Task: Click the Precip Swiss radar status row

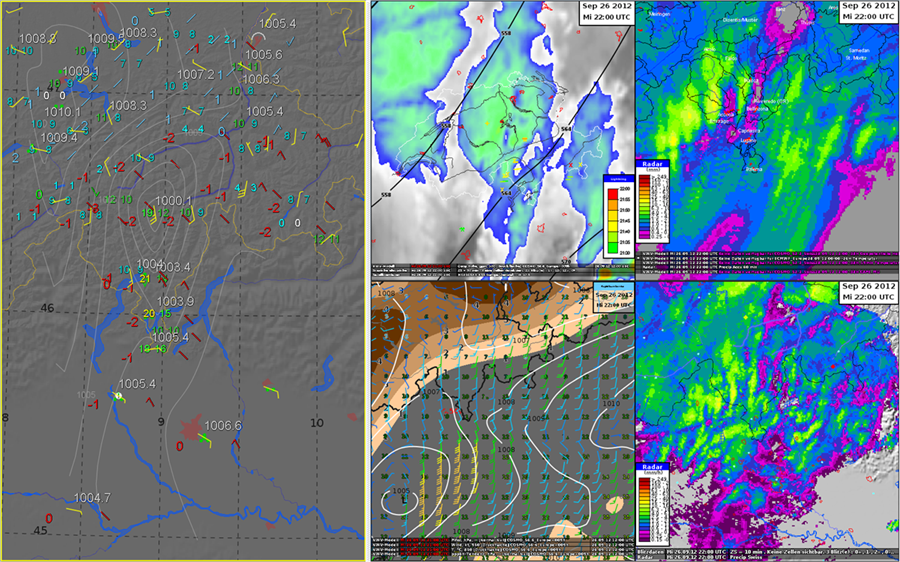Action: coord(767,557)
